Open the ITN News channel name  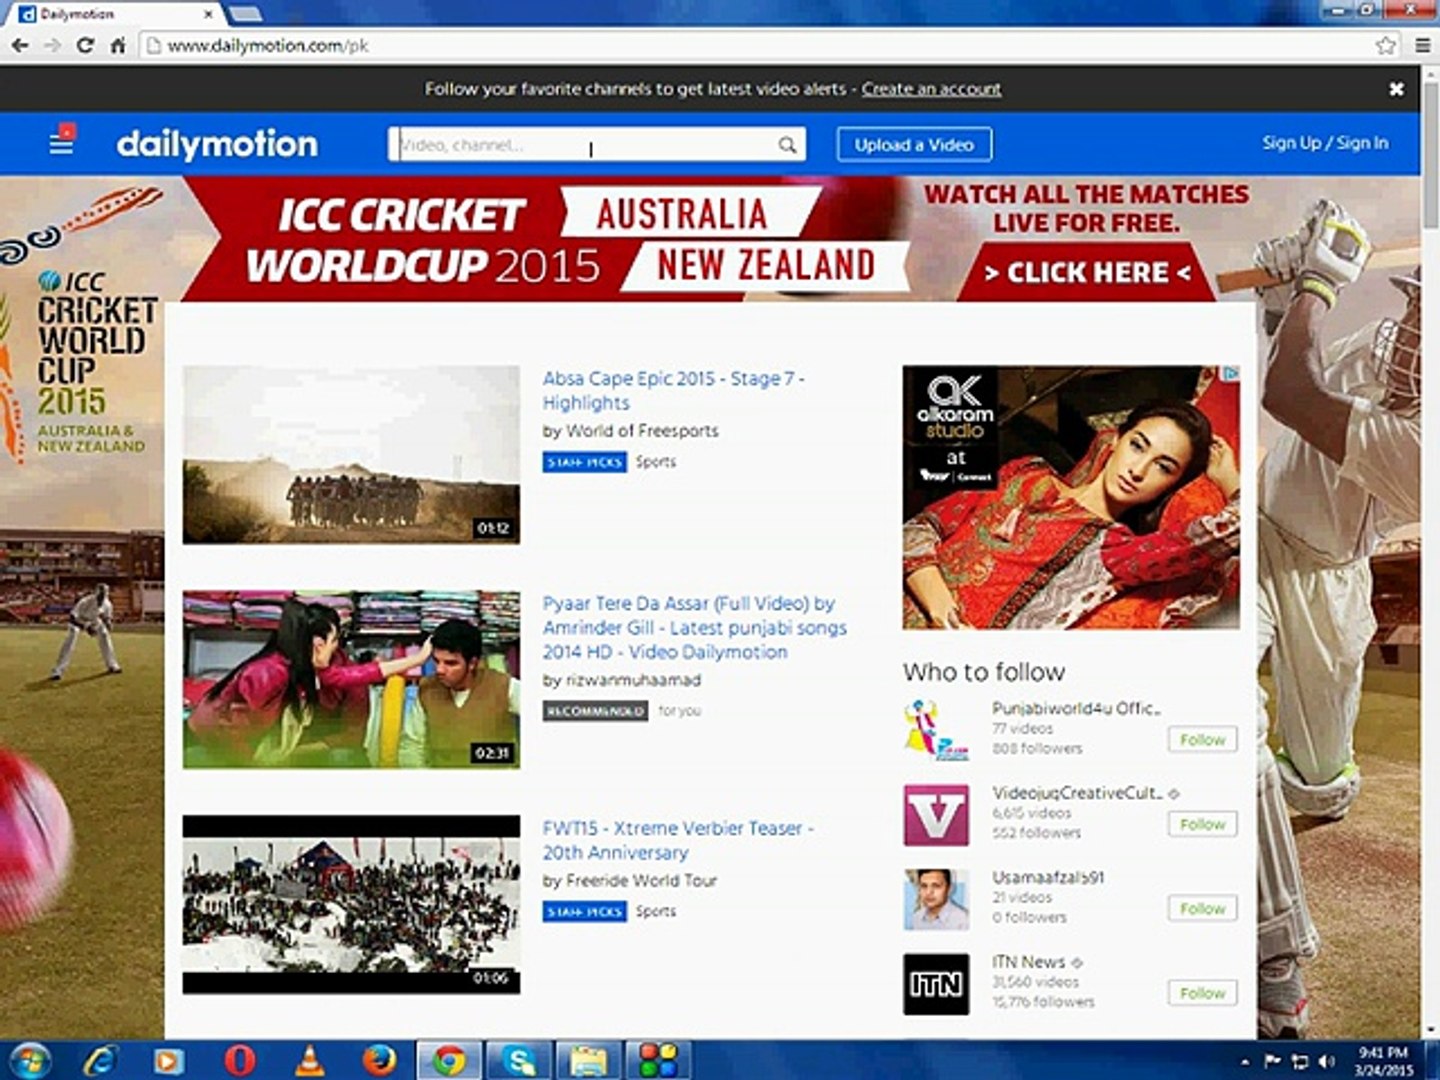[x=1028, y=962]
